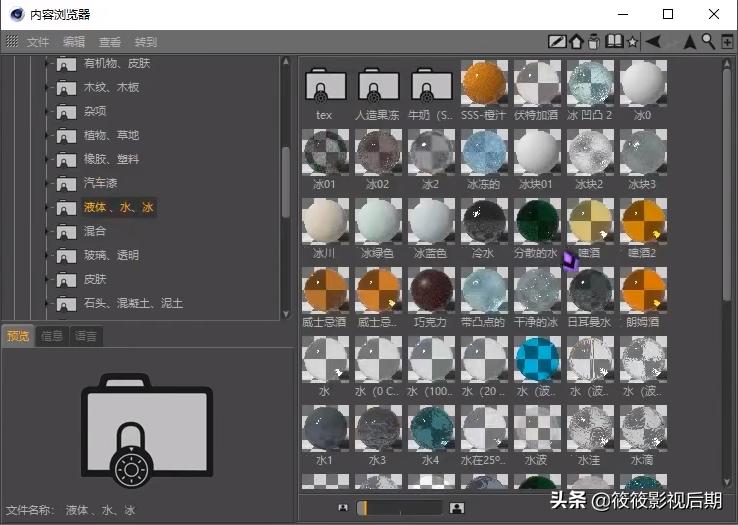
Task: Click the material grid scrollbar down arrow
Action: pos(727,482)
